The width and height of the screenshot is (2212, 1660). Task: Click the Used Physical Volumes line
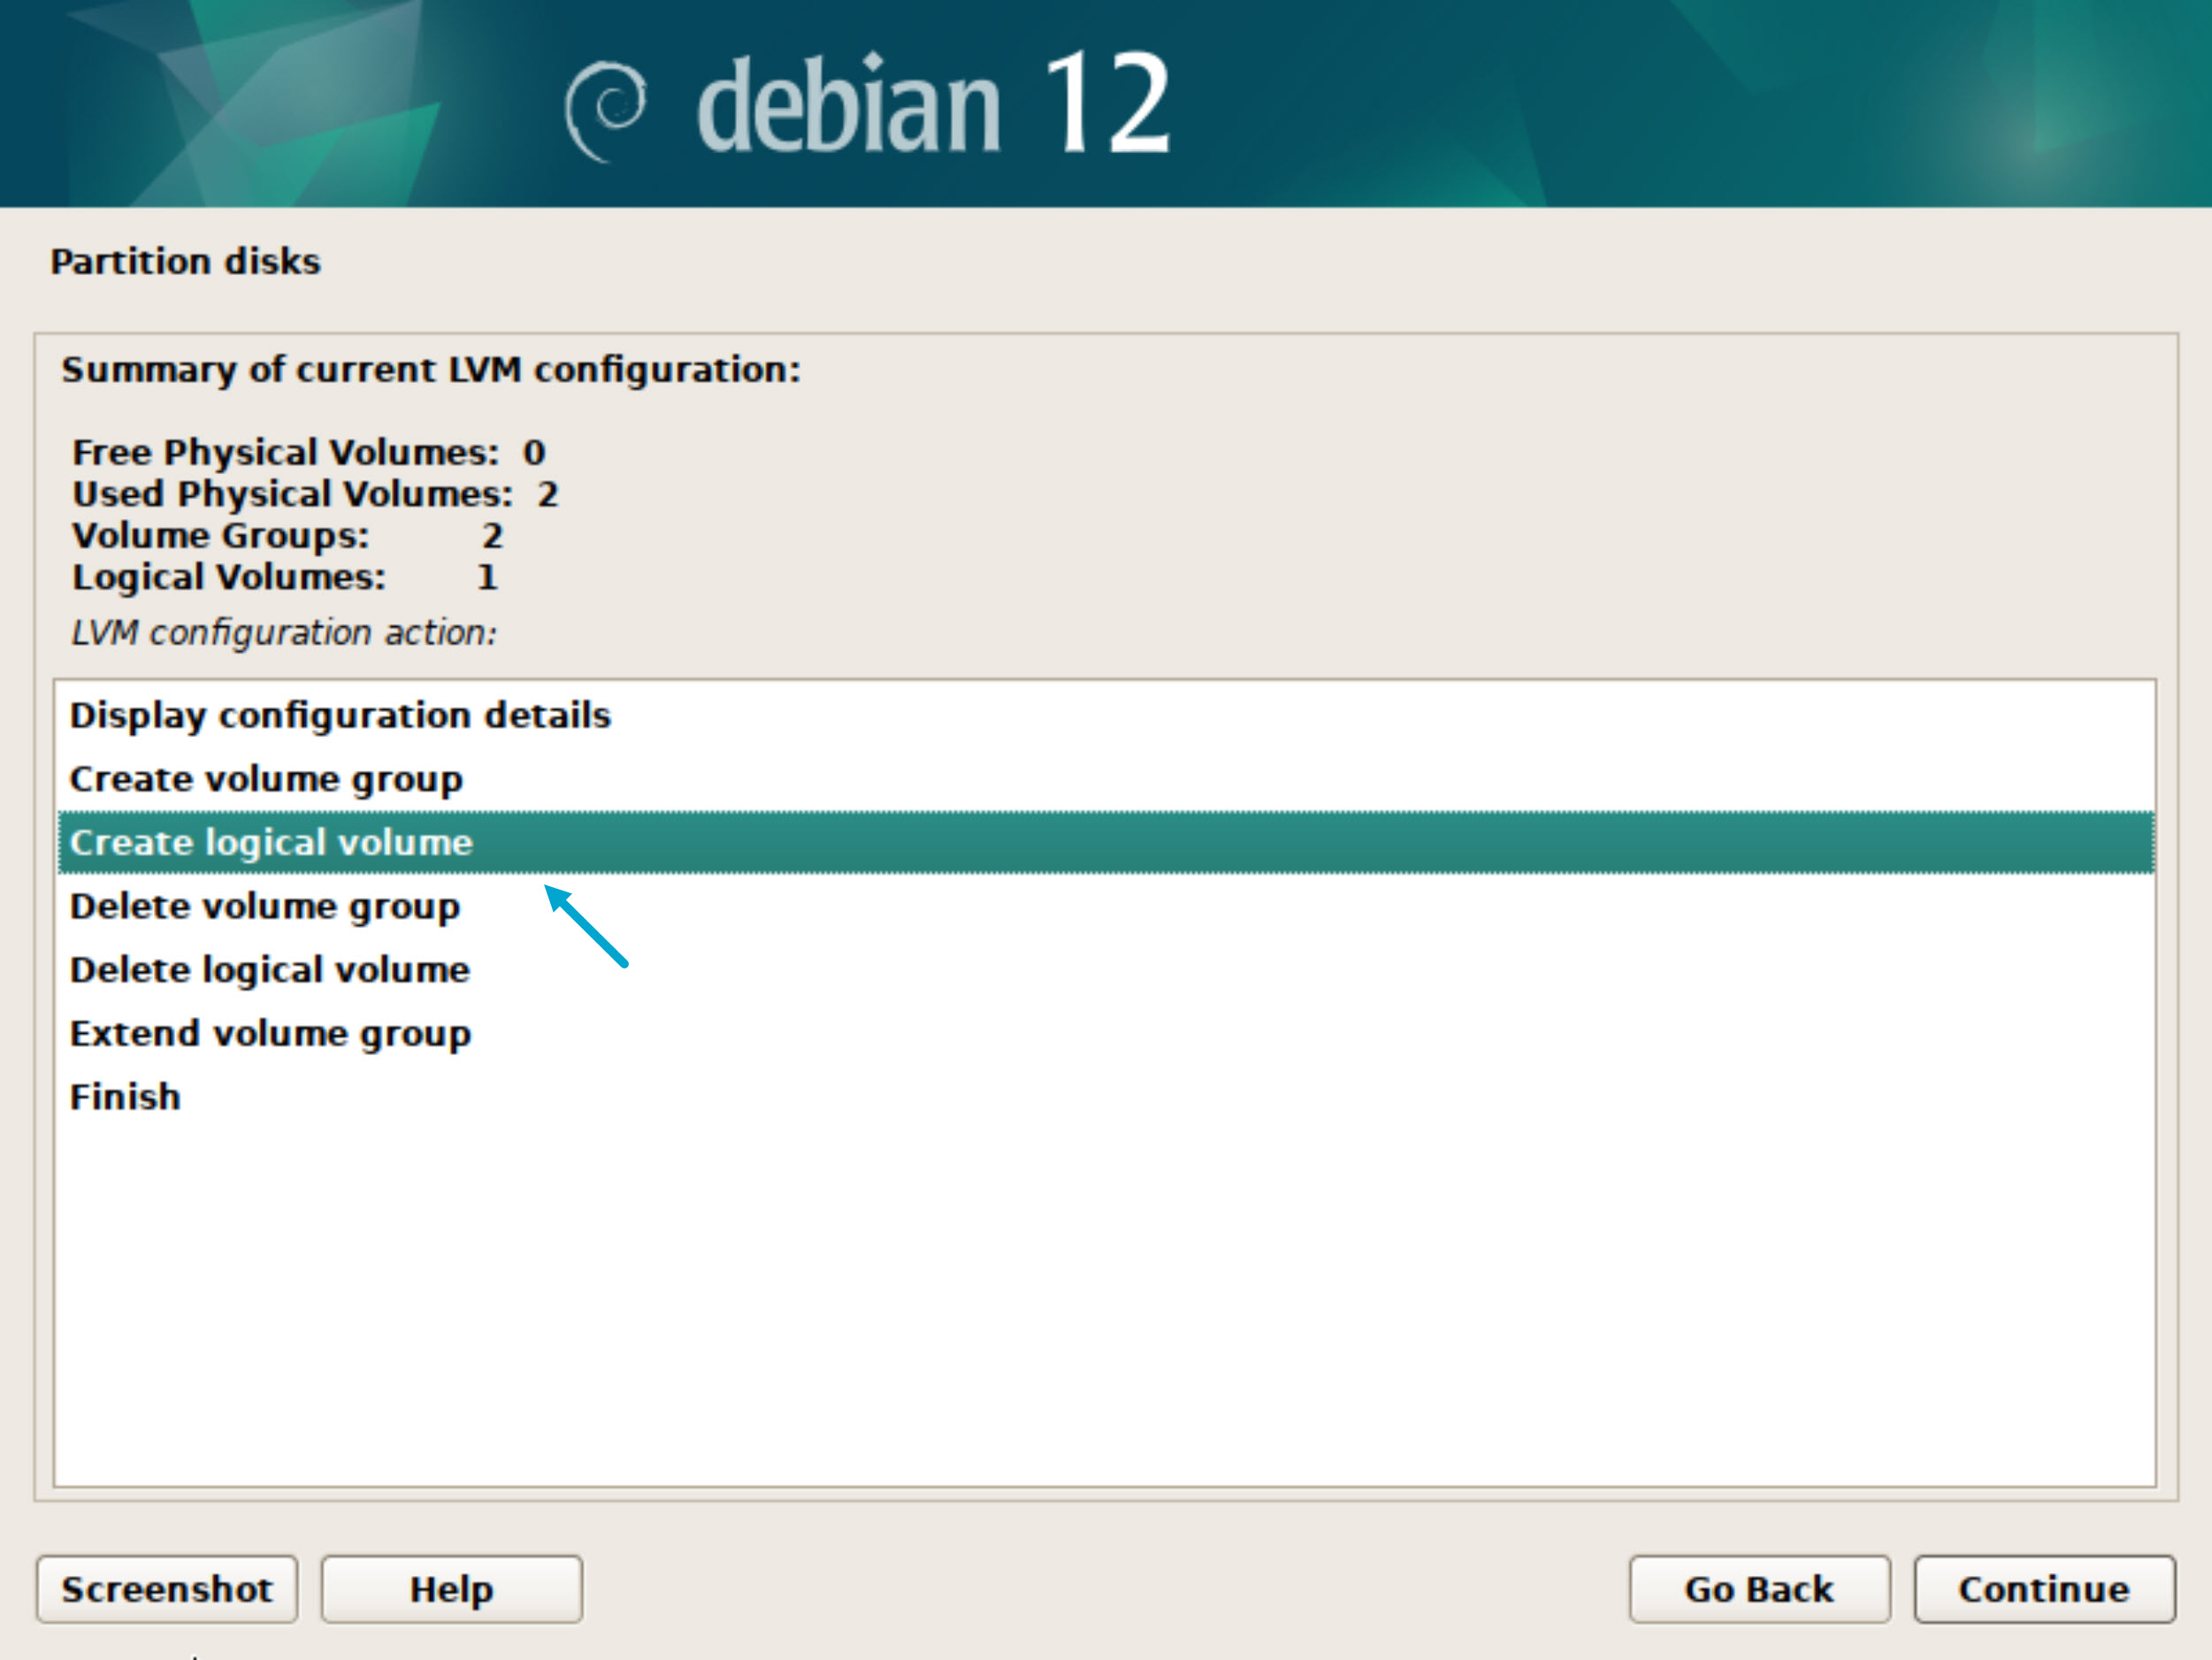click(x=315, y=494)
